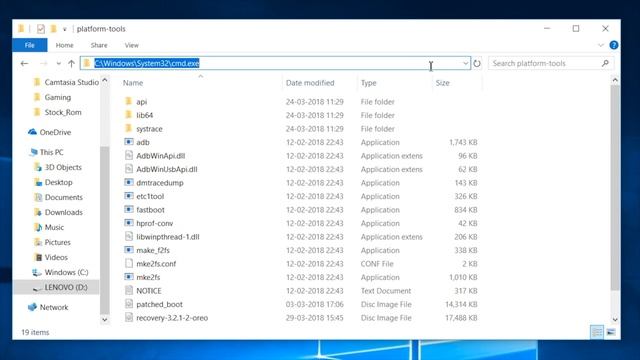640x360 pixels.
Task: Click the Back navigation arrow
Action: click(x=24, y=63)
